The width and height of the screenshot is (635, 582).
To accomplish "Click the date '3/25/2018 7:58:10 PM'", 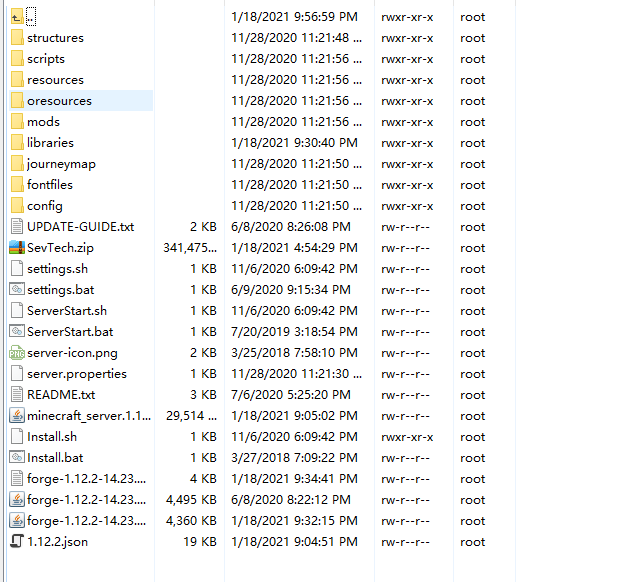I will pyautogui.click(x=294, y=353).
